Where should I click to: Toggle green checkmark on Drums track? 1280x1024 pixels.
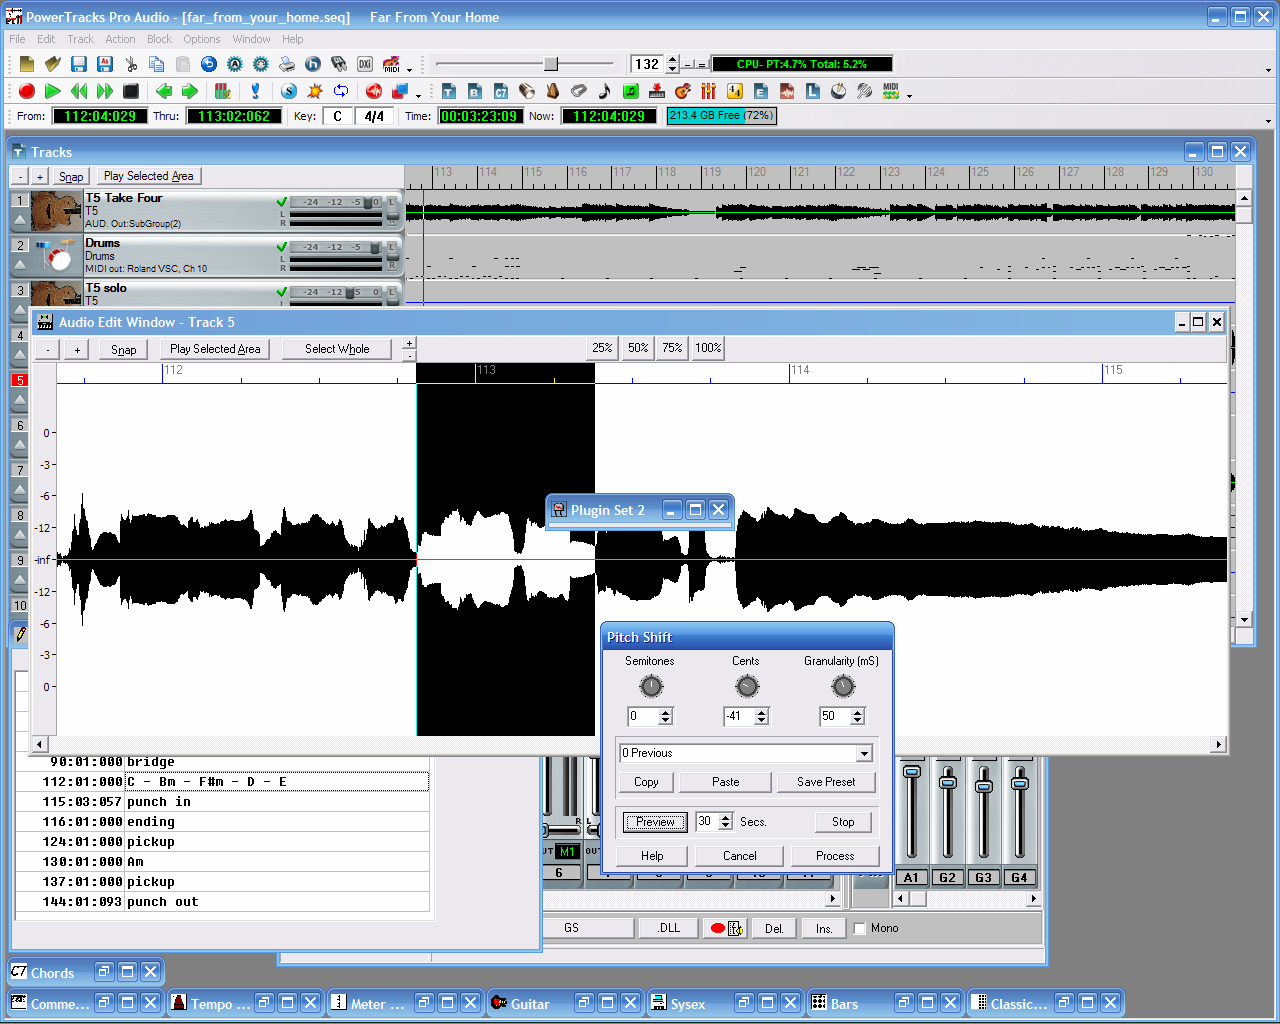[282, 247]
